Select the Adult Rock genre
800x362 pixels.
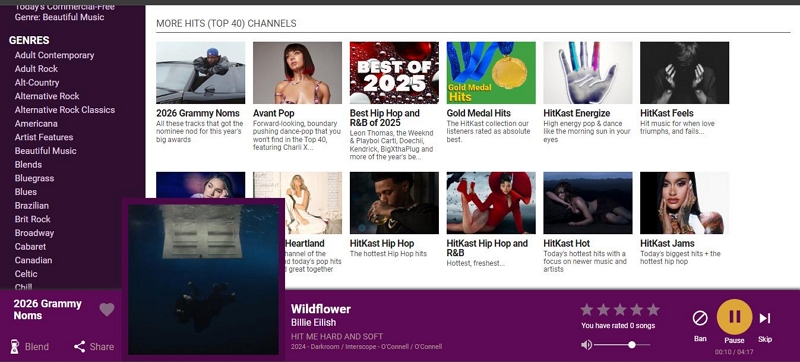point(36,69)
